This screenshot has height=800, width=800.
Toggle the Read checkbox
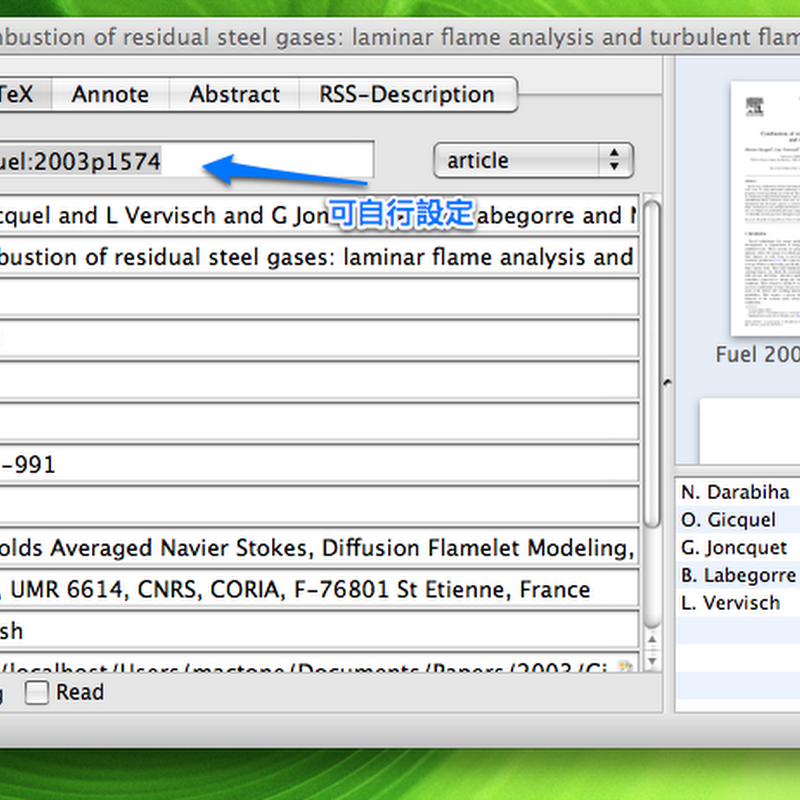pyautogui.click(x=37, y=693)
